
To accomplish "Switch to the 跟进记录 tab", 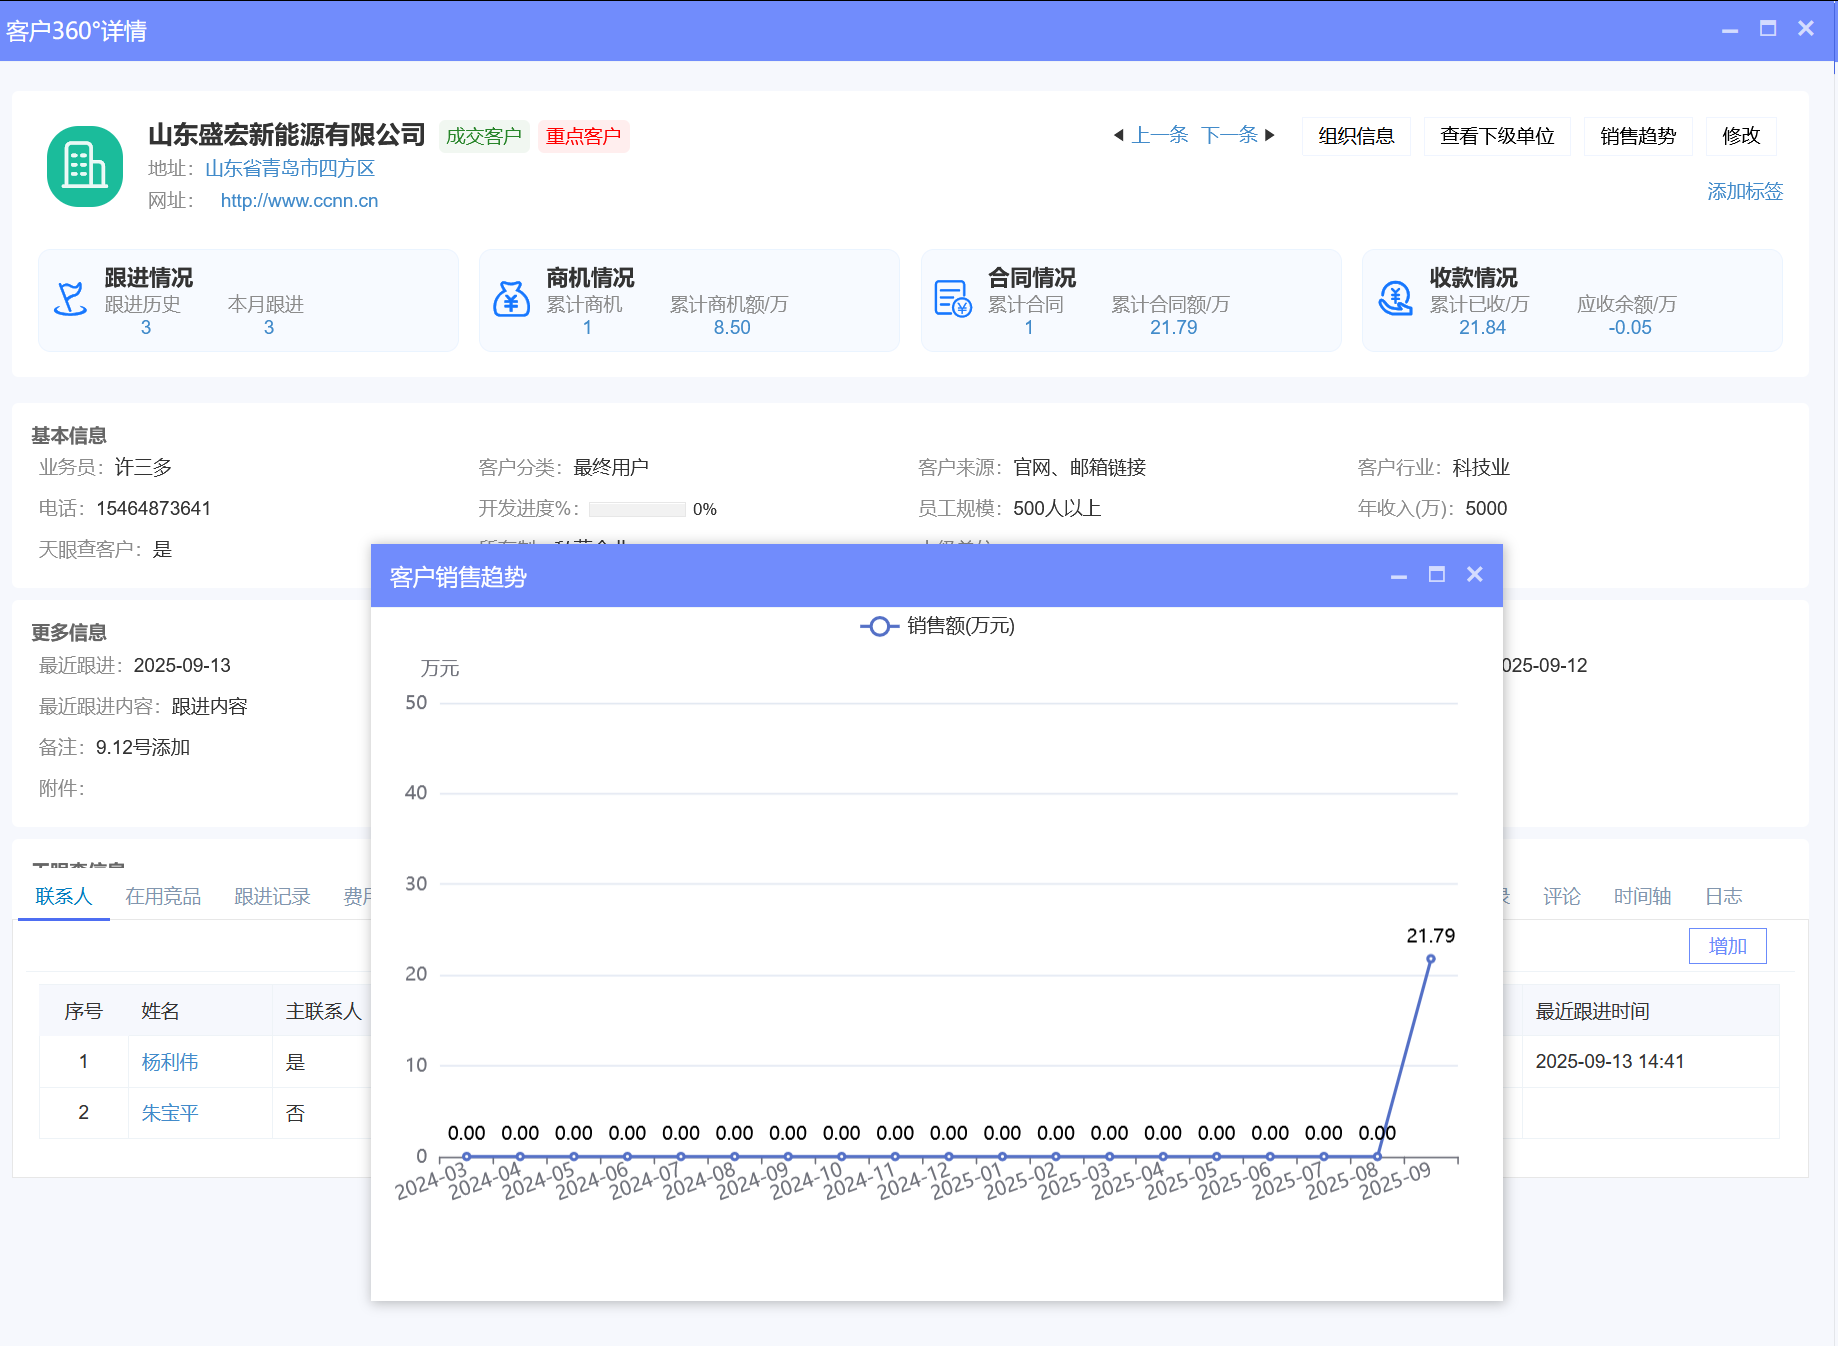I will pyautogui.click(x=272, y=896).
